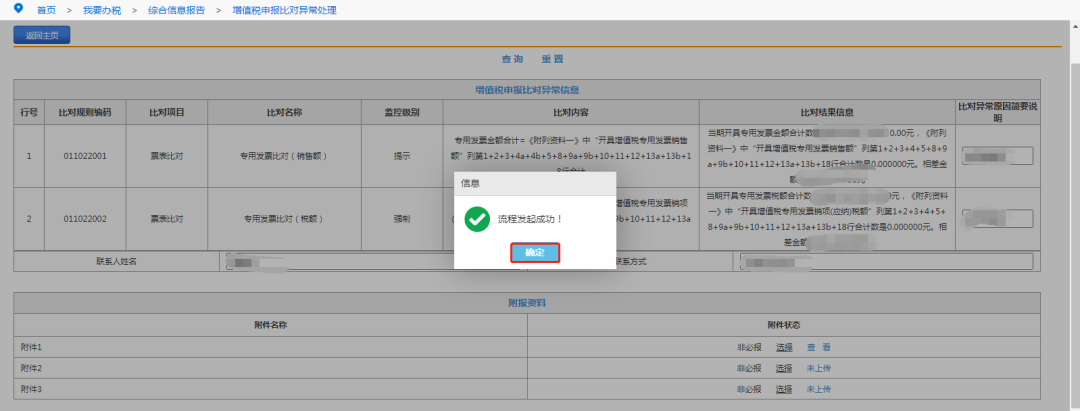Viewport: 1080px width, 411px height.
Task: Click the 查询 link
Action: (512, 59)
